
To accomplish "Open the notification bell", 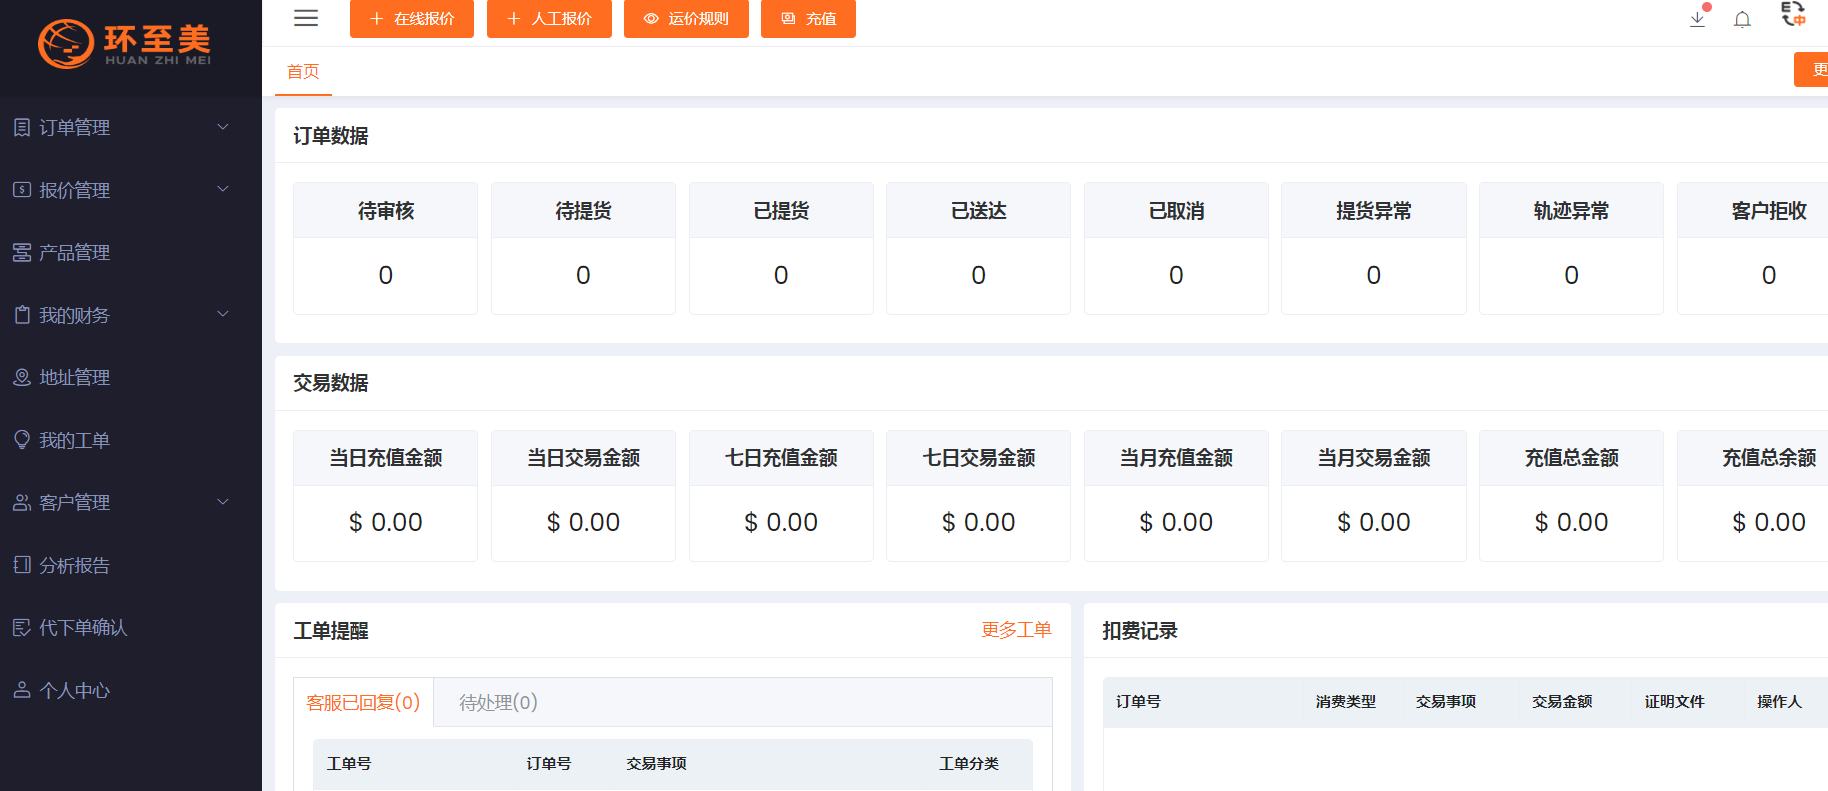I will (1742, 20).
